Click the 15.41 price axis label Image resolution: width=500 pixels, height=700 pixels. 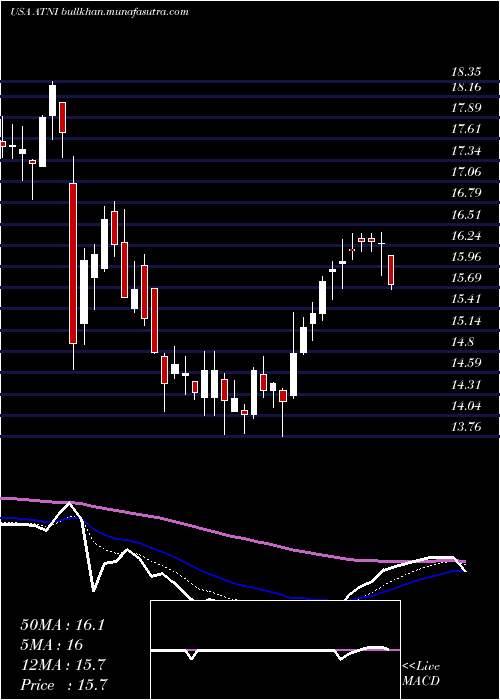pyautogui.click(x=466, y=299)
